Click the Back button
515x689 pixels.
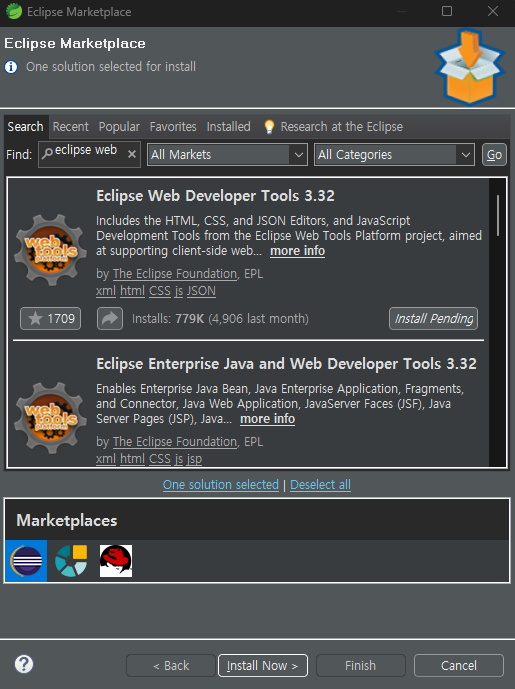click(x=171, y=665)
